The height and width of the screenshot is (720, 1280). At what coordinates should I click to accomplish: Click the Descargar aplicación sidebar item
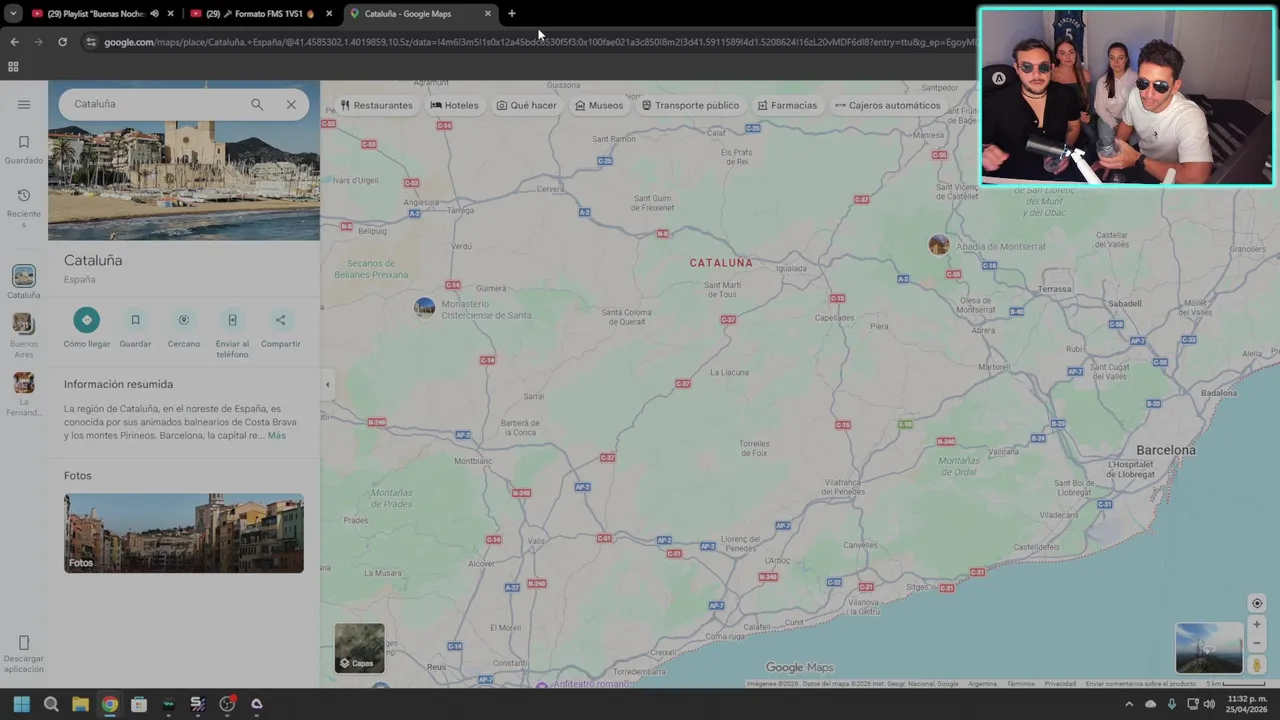point(24,654)
